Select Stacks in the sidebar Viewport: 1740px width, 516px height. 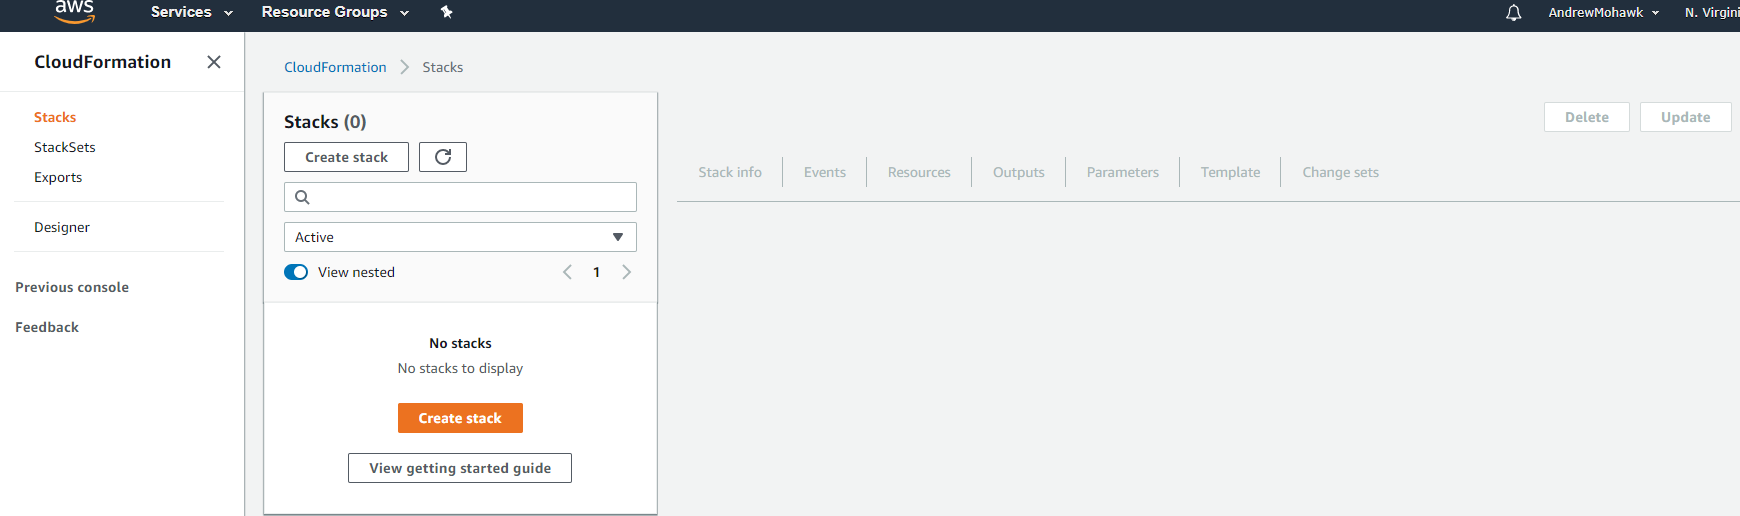click(55, 117)
